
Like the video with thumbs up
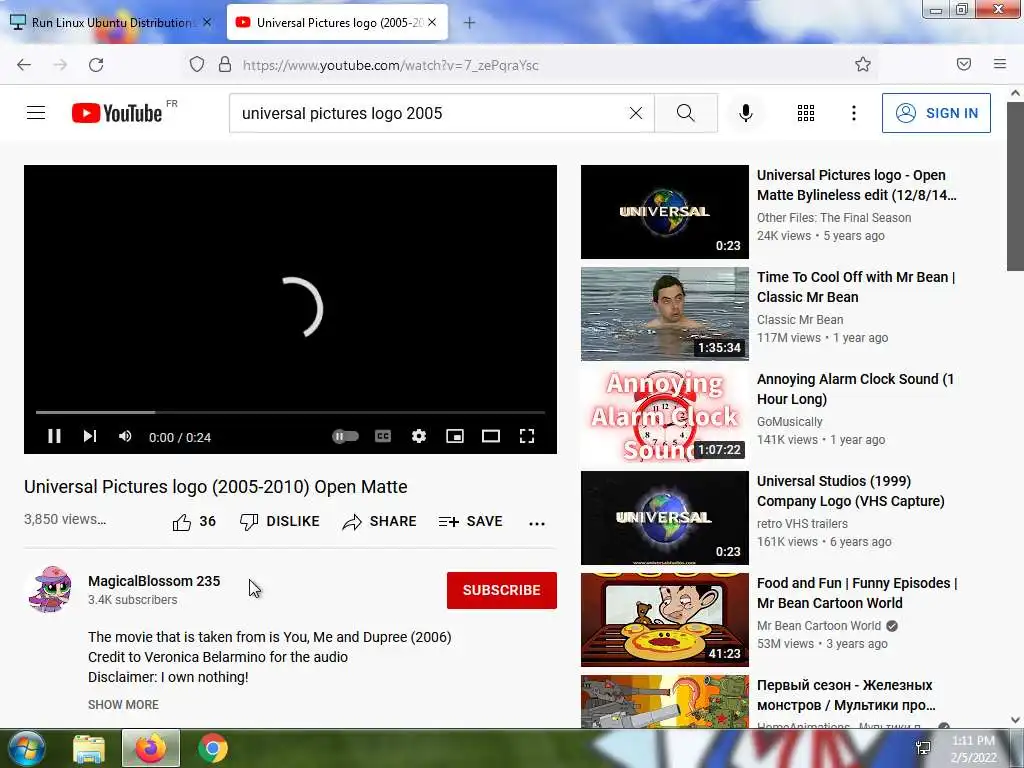[193, 522]
